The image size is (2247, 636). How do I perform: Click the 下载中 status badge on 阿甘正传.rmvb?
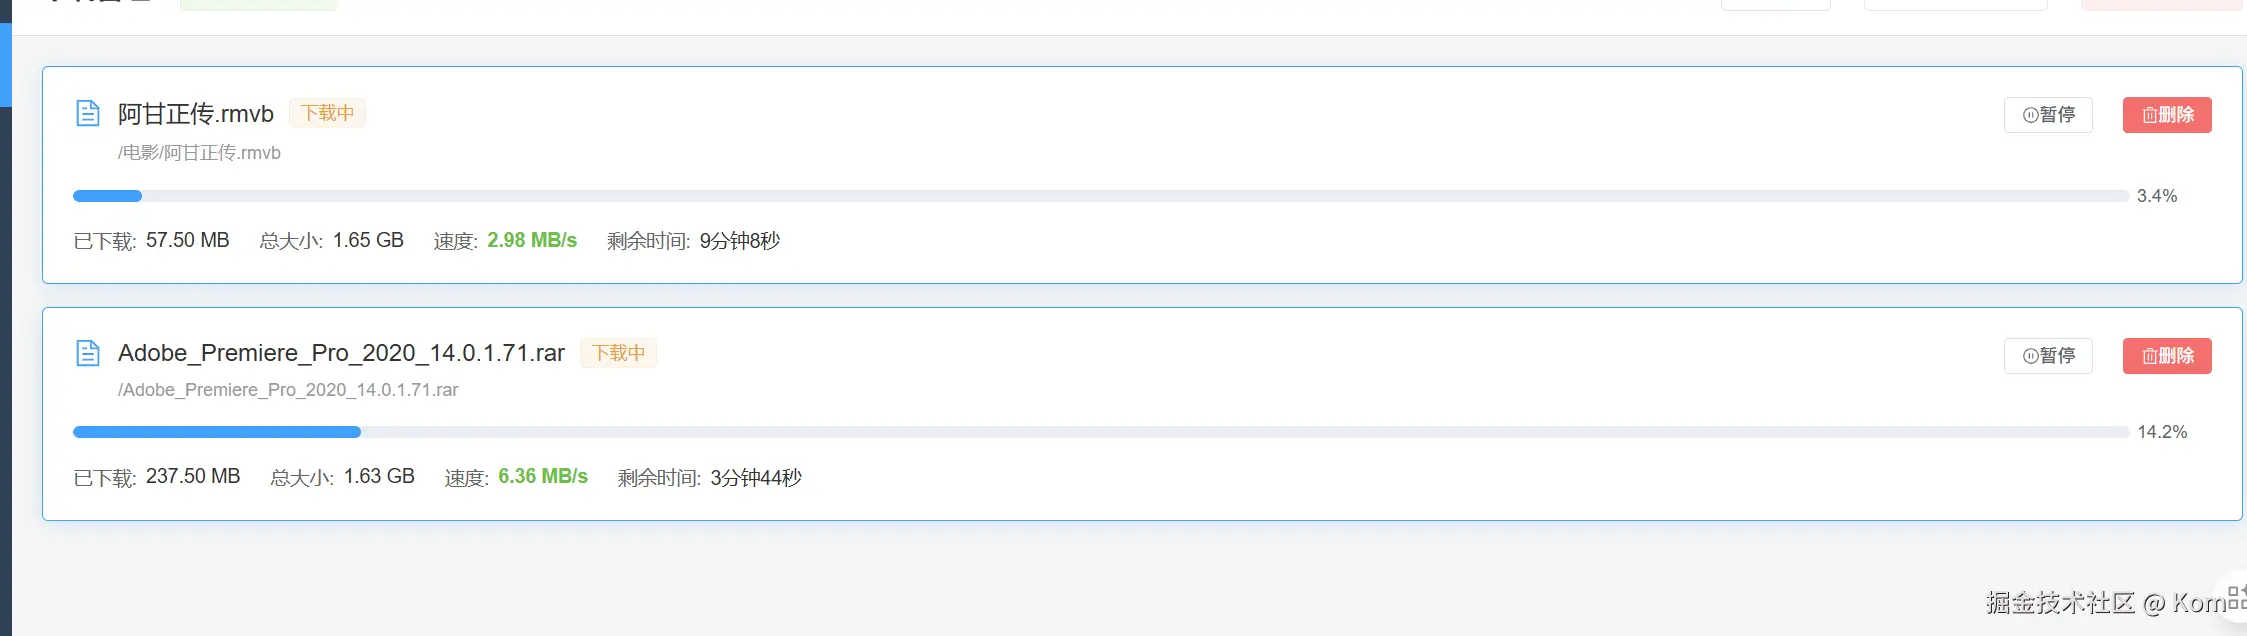[x=326, y=113]
